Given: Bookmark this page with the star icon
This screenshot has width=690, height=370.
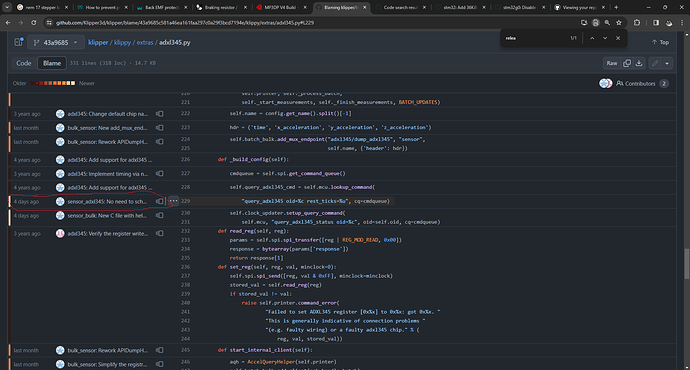Looking at the screenshot, I should pos(619,22).
